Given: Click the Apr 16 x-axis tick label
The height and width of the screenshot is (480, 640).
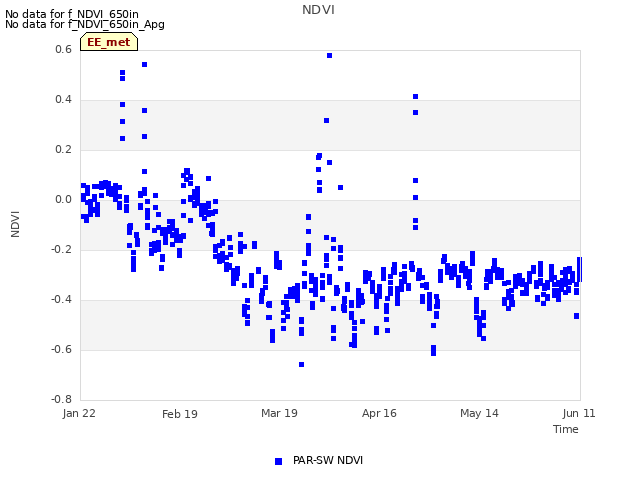Looking at the screenshot, I should coord(379,413).
